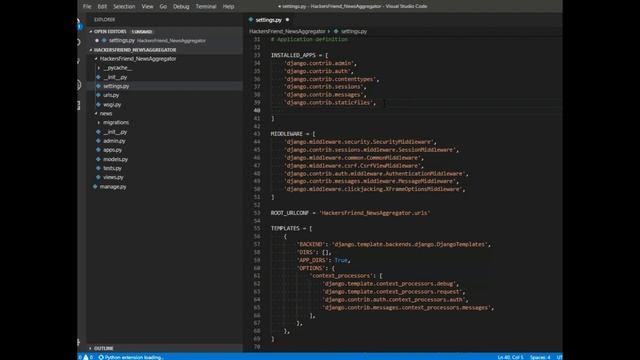Open the Debug view in activity bar
Viewport: 640px width, 360px height.
[79, 85]
